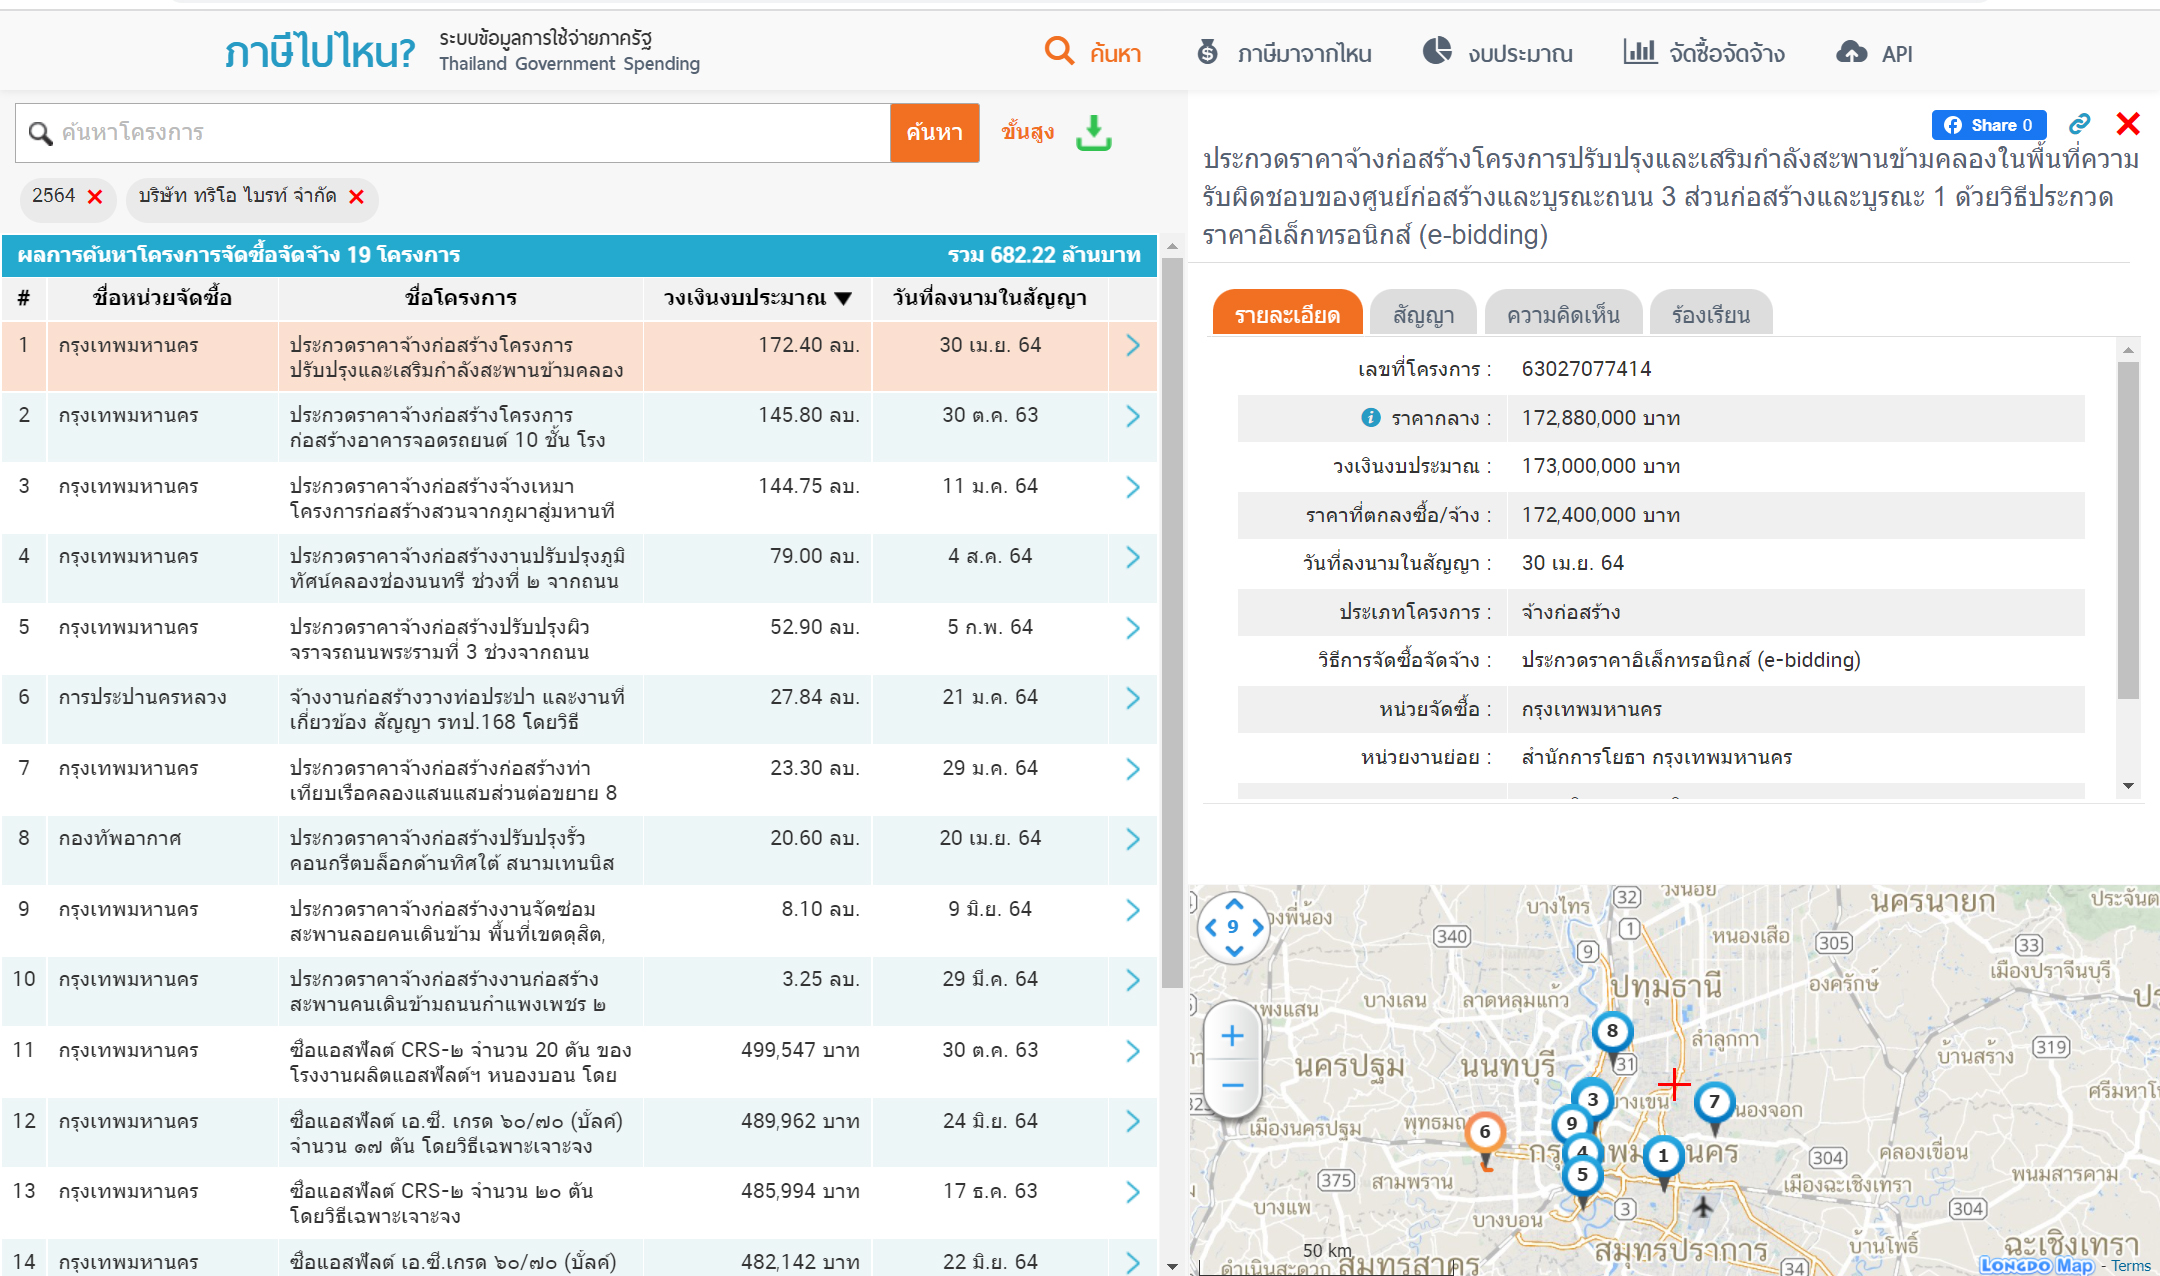Image resolution: width=2160 pixels, height=1276 pixels.
Task: Open ขั้นสูง advanced search link
Action: [1027, 132]
